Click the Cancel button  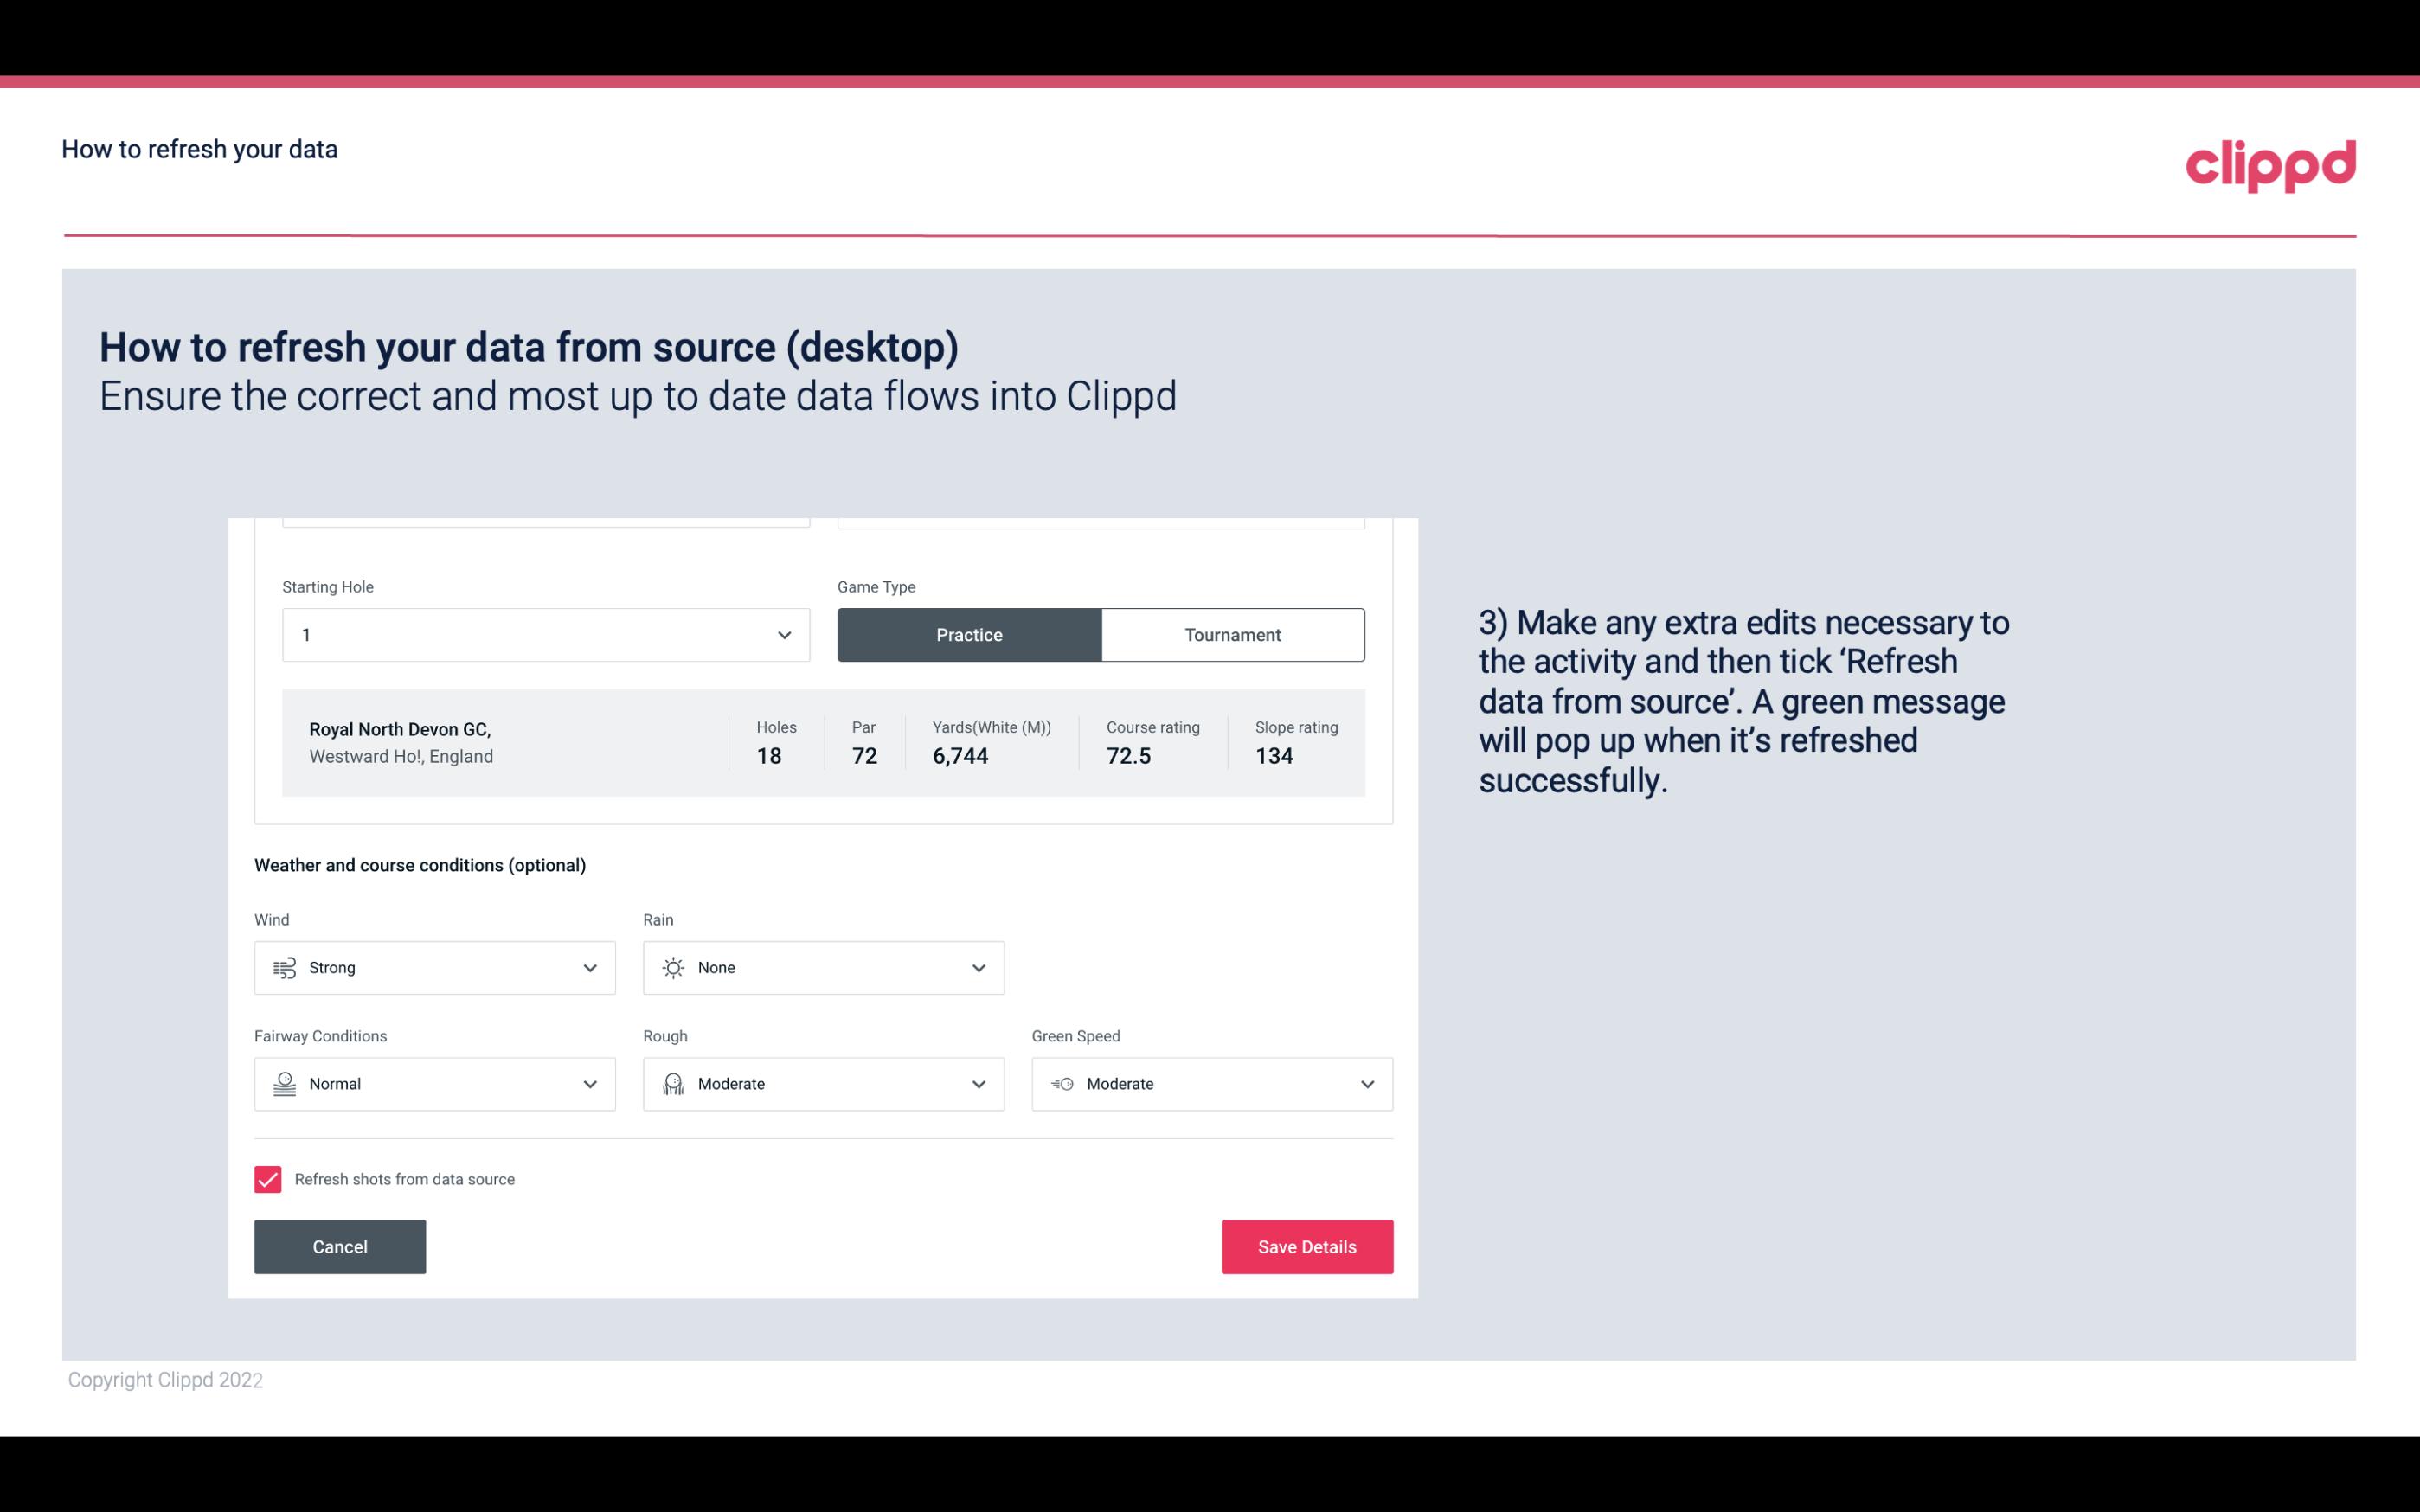point(340,1246)
